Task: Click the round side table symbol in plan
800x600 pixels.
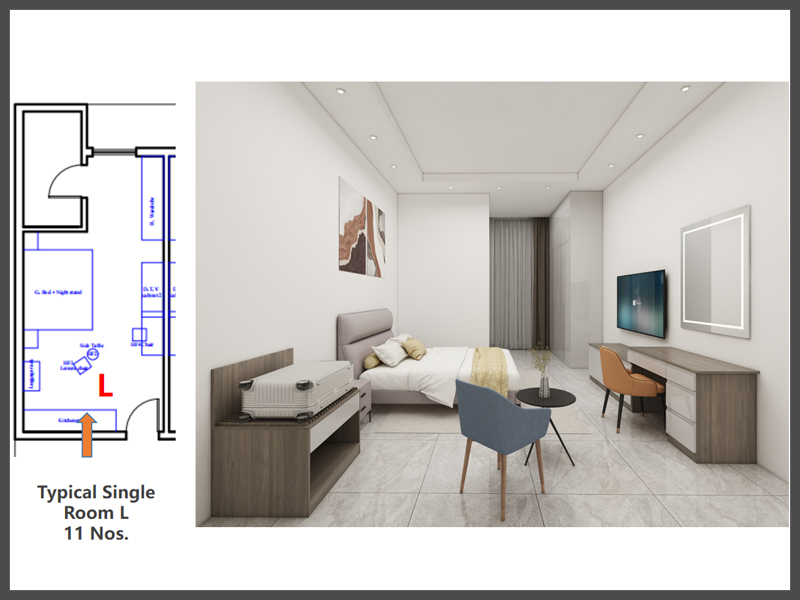Action: tap(92, 354)
